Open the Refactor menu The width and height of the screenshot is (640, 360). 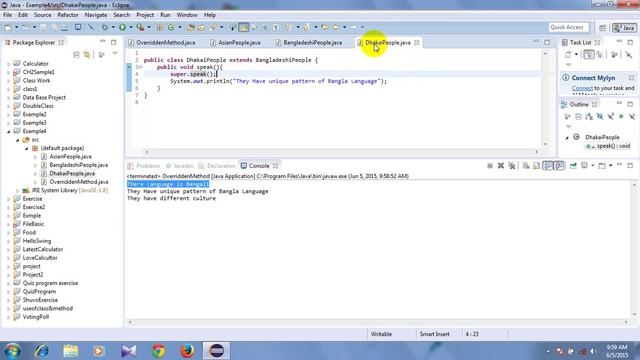pos(68,15)
